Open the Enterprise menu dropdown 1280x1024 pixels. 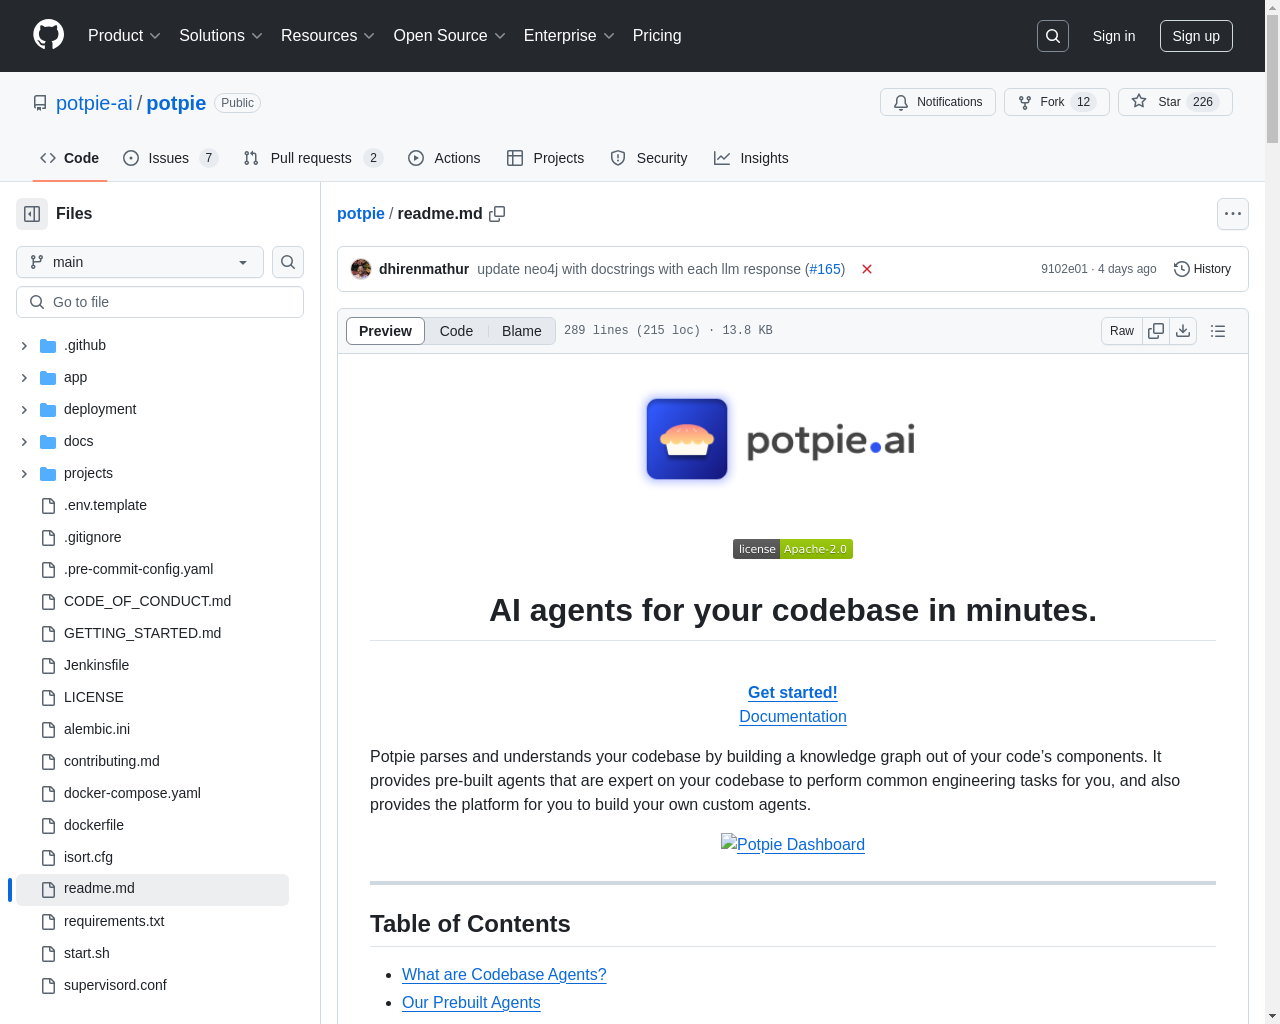[569, 36]
